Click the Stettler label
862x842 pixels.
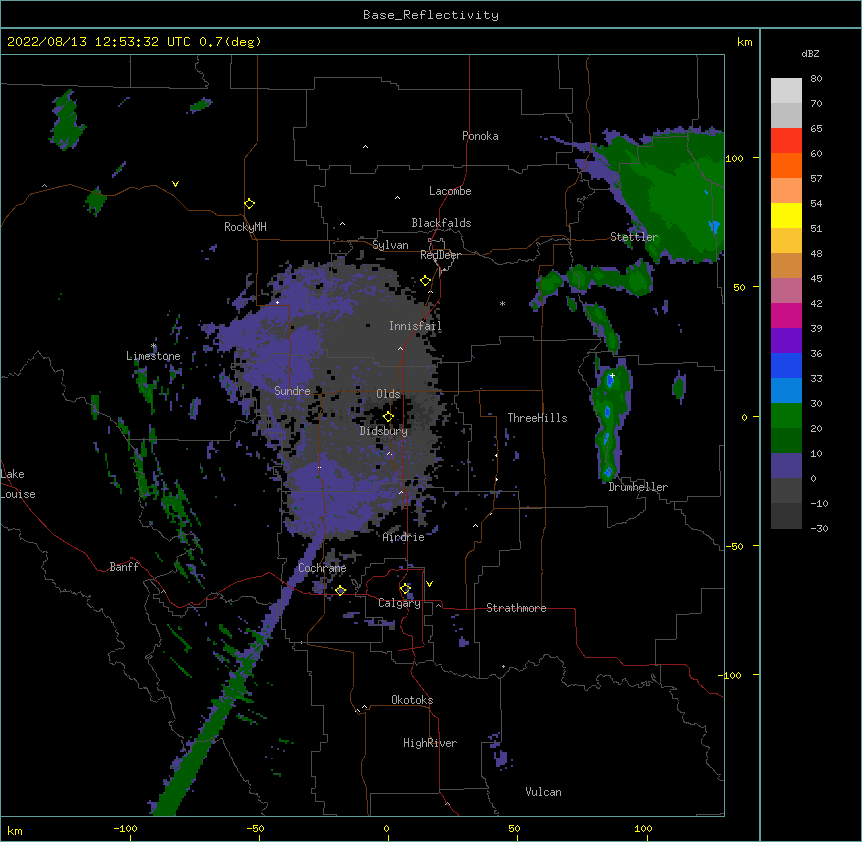coord(633,237)
